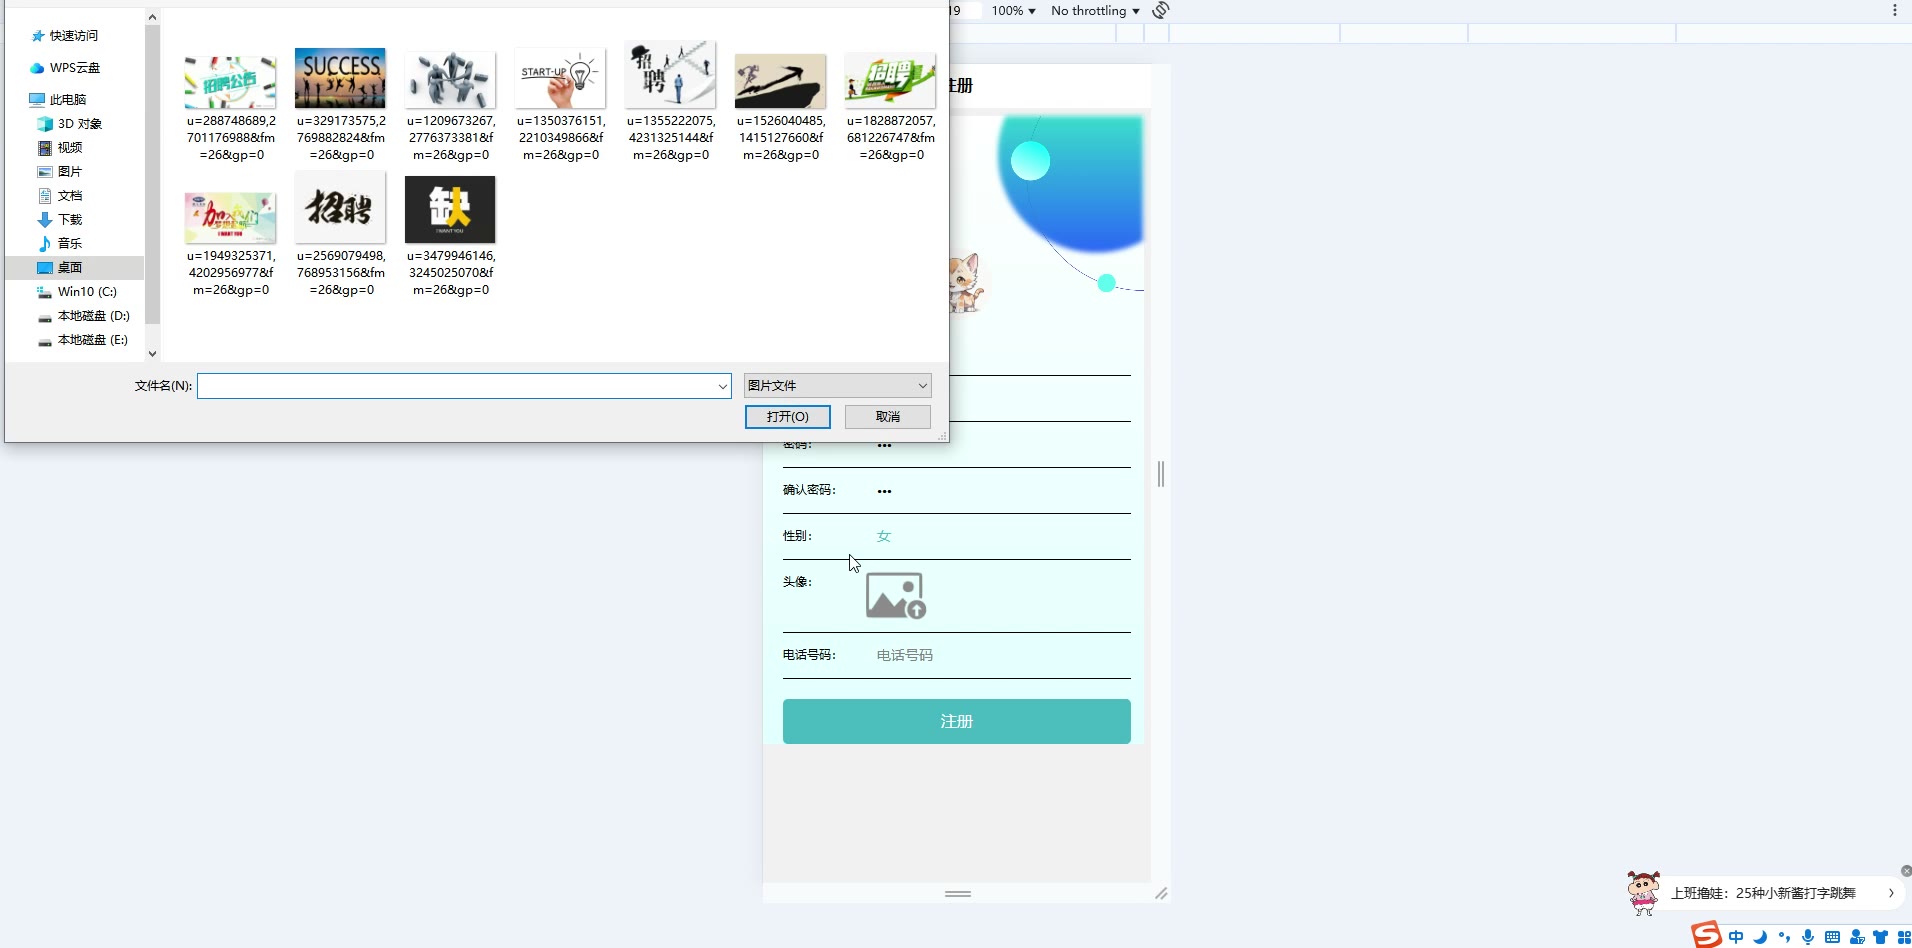Open the DevTools more options menu

click(x=1894, y=11)
